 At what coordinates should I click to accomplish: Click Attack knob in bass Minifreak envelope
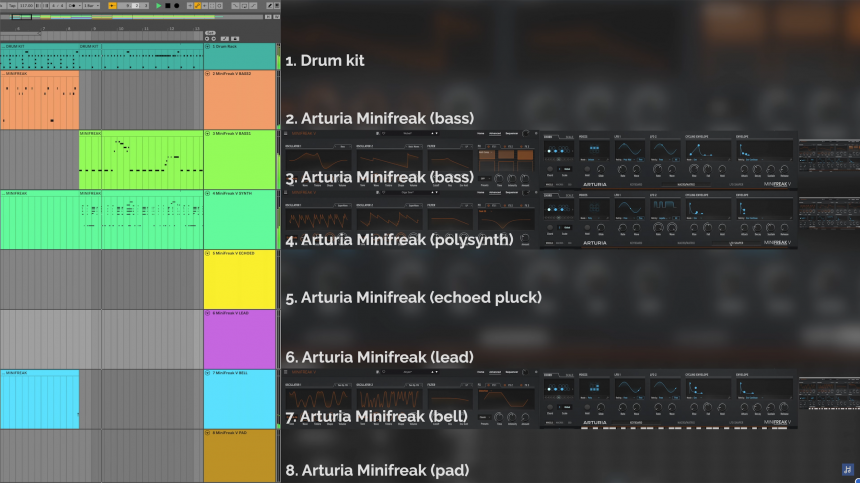pos(744,169)
